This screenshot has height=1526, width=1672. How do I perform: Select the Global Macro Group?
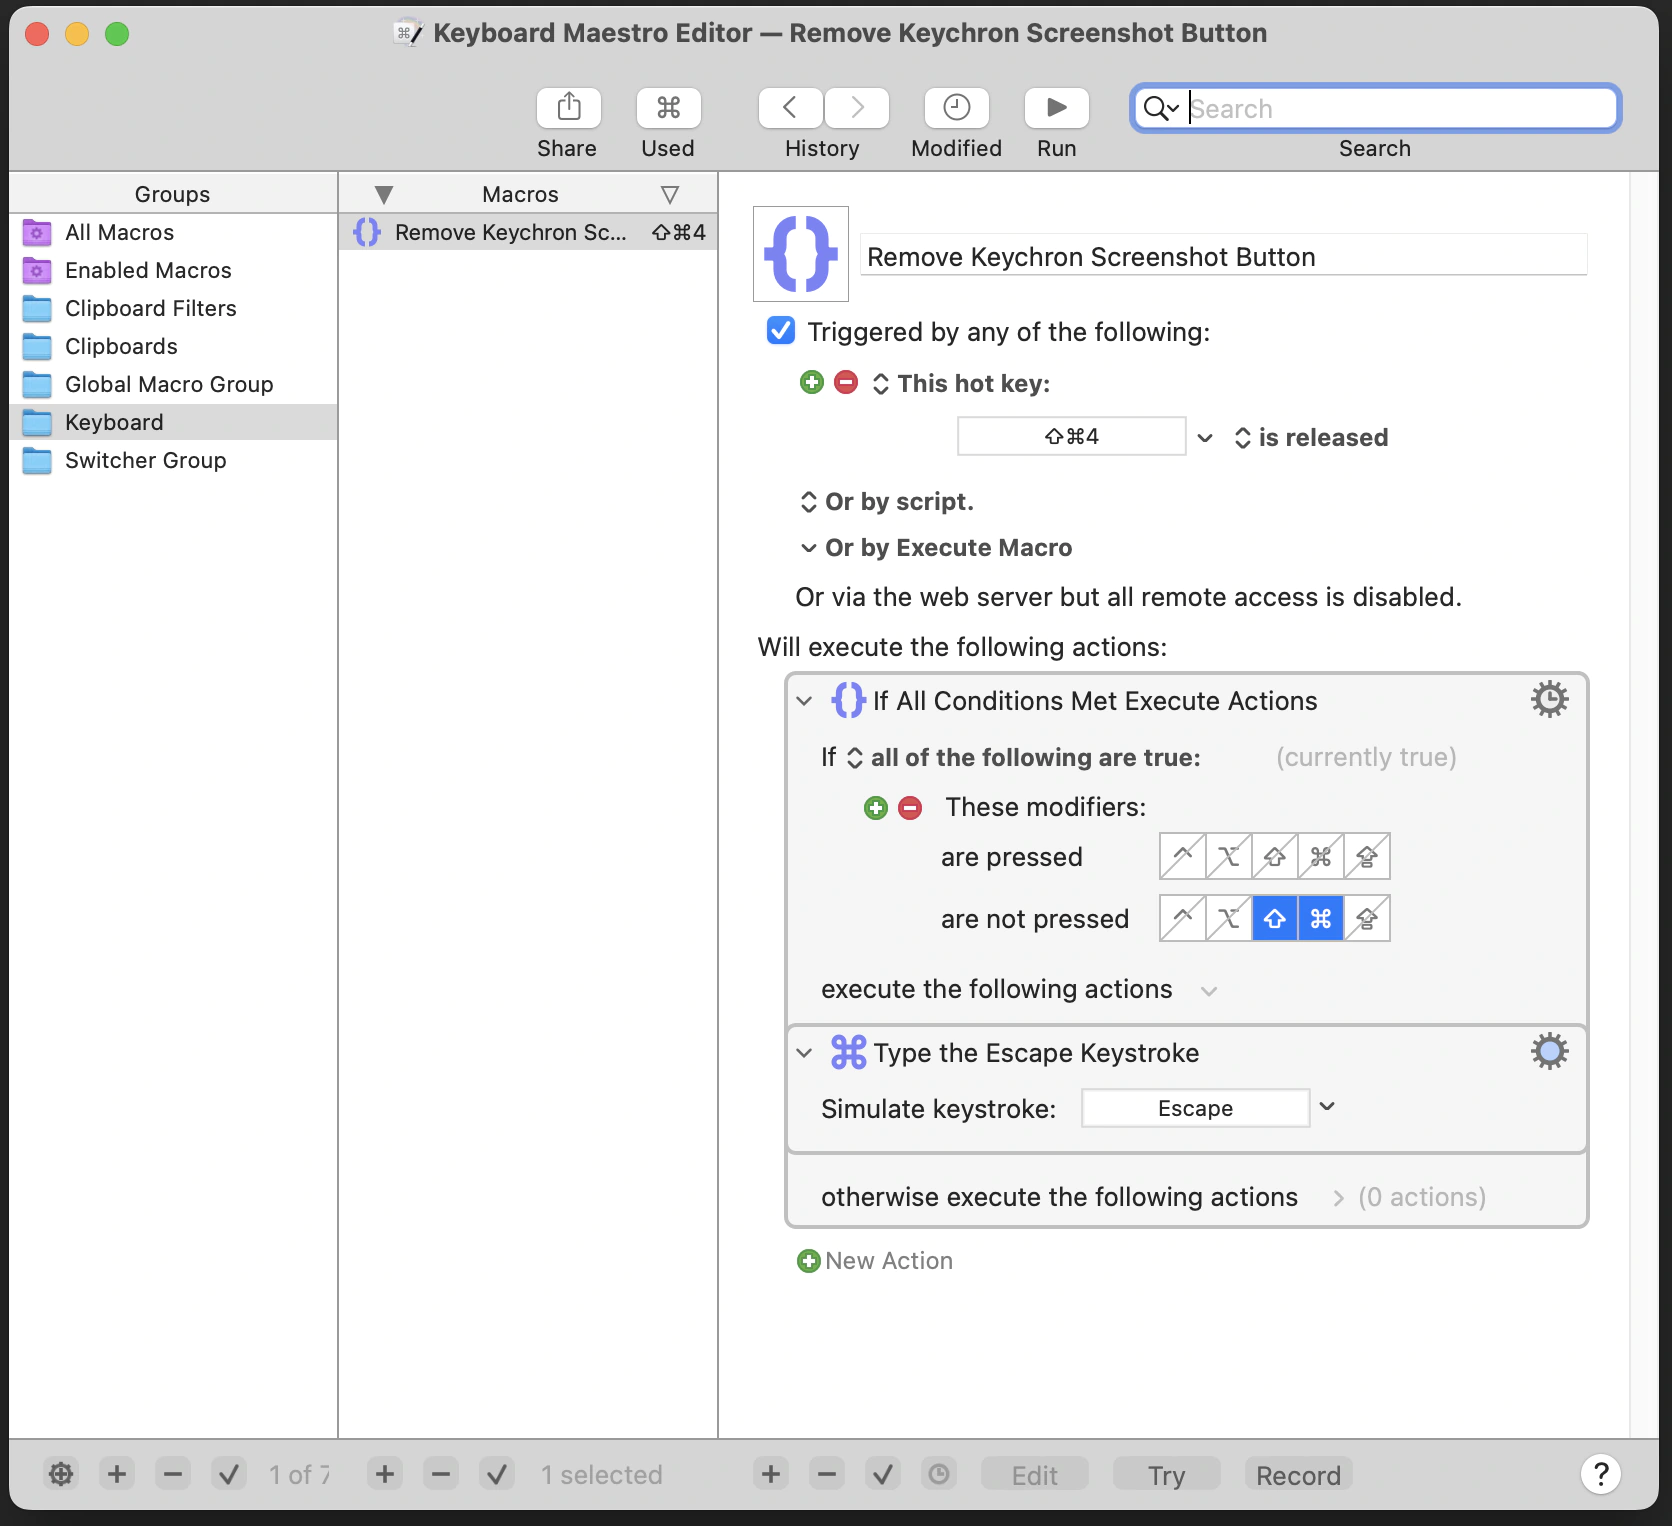(169, 384)
